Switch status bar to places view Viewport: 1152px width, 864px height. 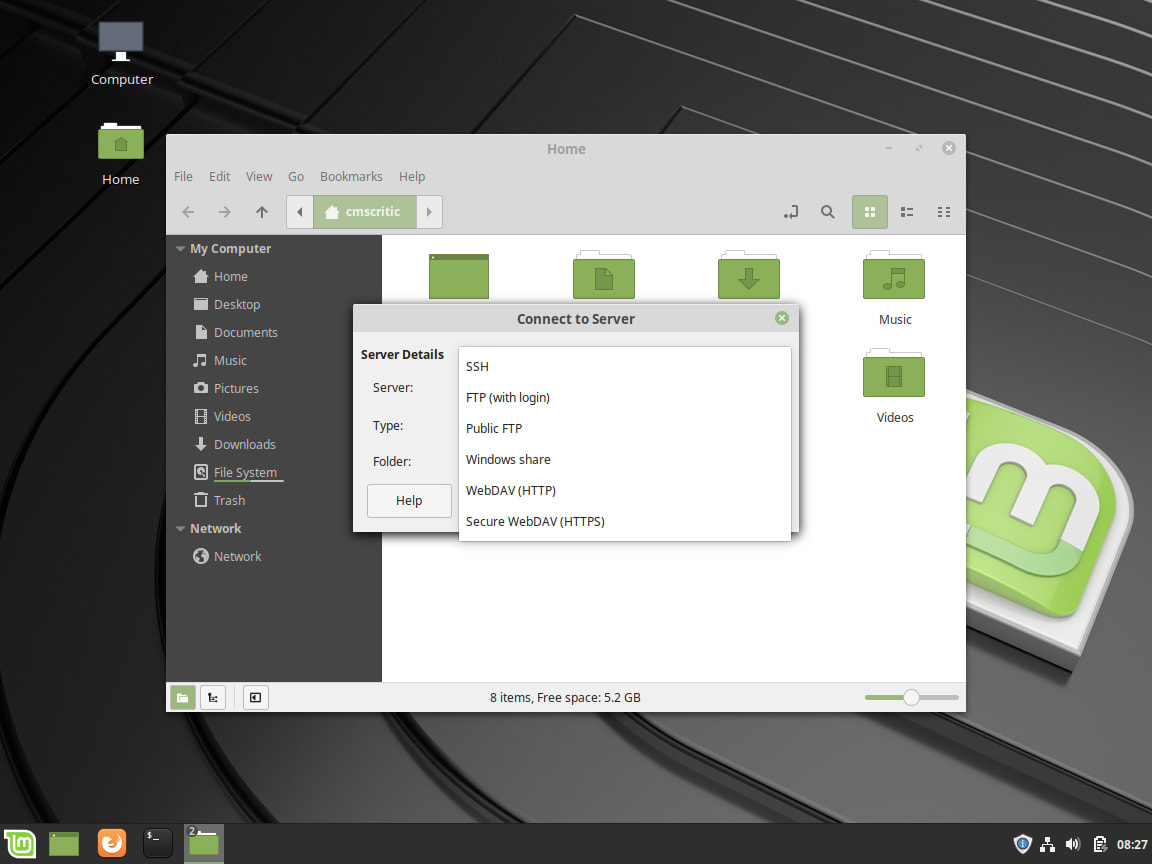coord(182,697)
